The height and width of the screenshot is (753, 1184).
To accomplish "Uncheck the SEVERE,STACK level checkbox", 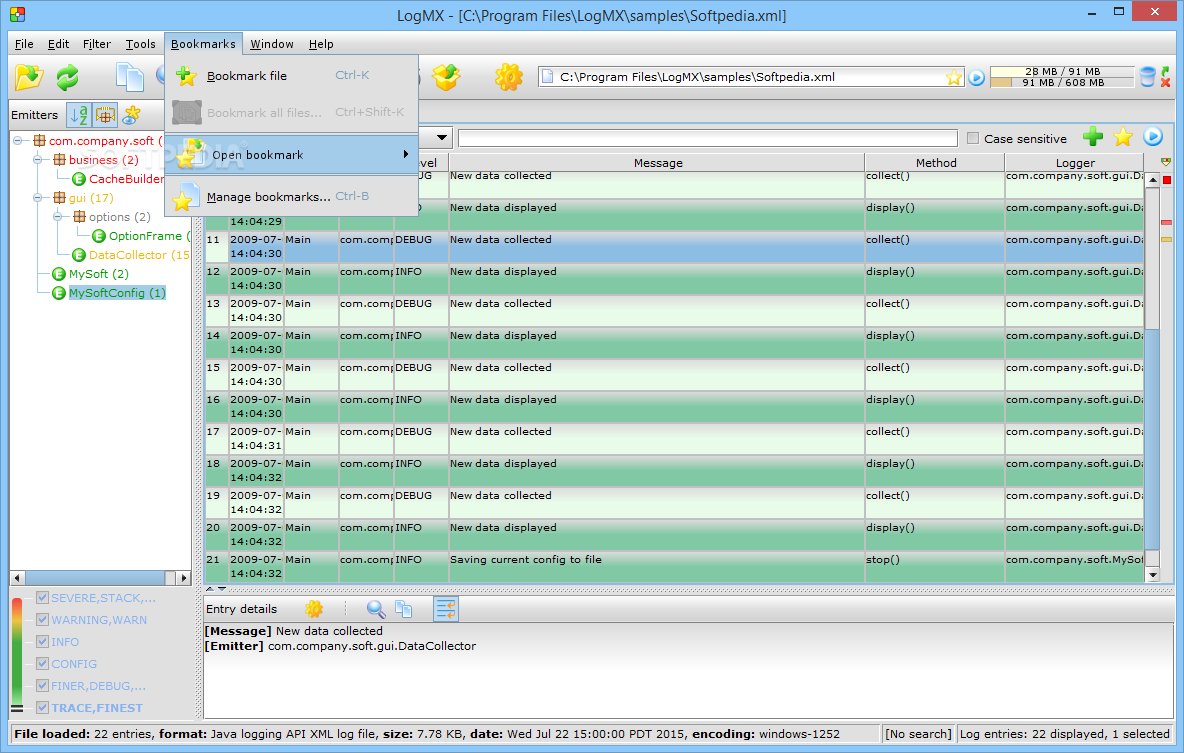I will pyautogui.click(x=42, y=597).
